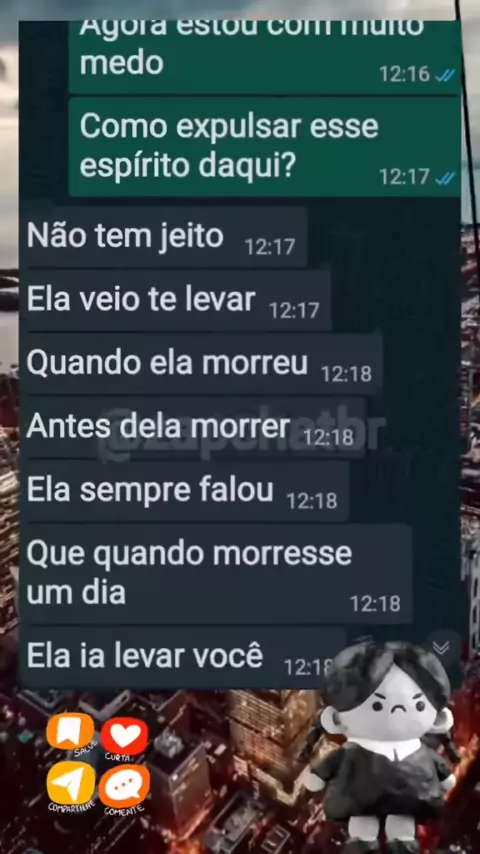Tap the orange Salve bookmark icon
This screenshot has width=480, height=854.
click(70, 731)
